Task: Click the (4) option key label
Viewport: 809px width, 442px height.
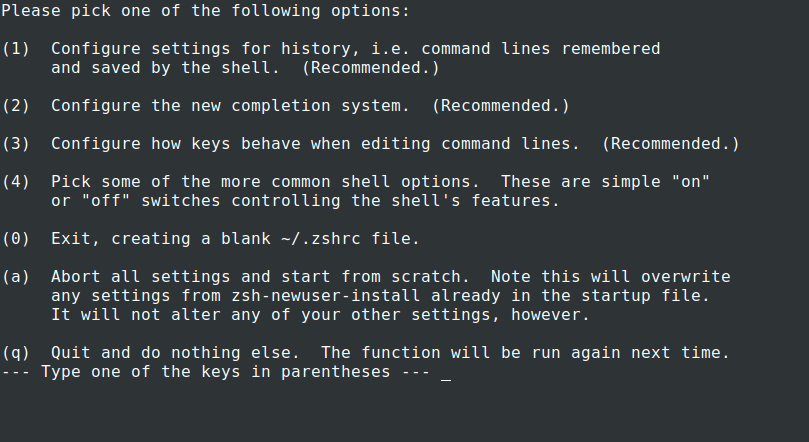Action: (16, 182)
